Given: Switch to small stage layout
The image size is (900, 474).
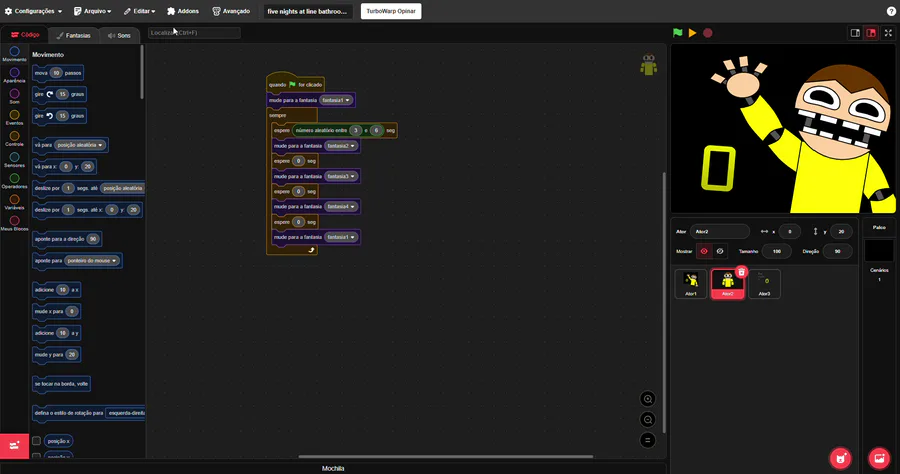Looking at the screenshot, I should (855, 33).
